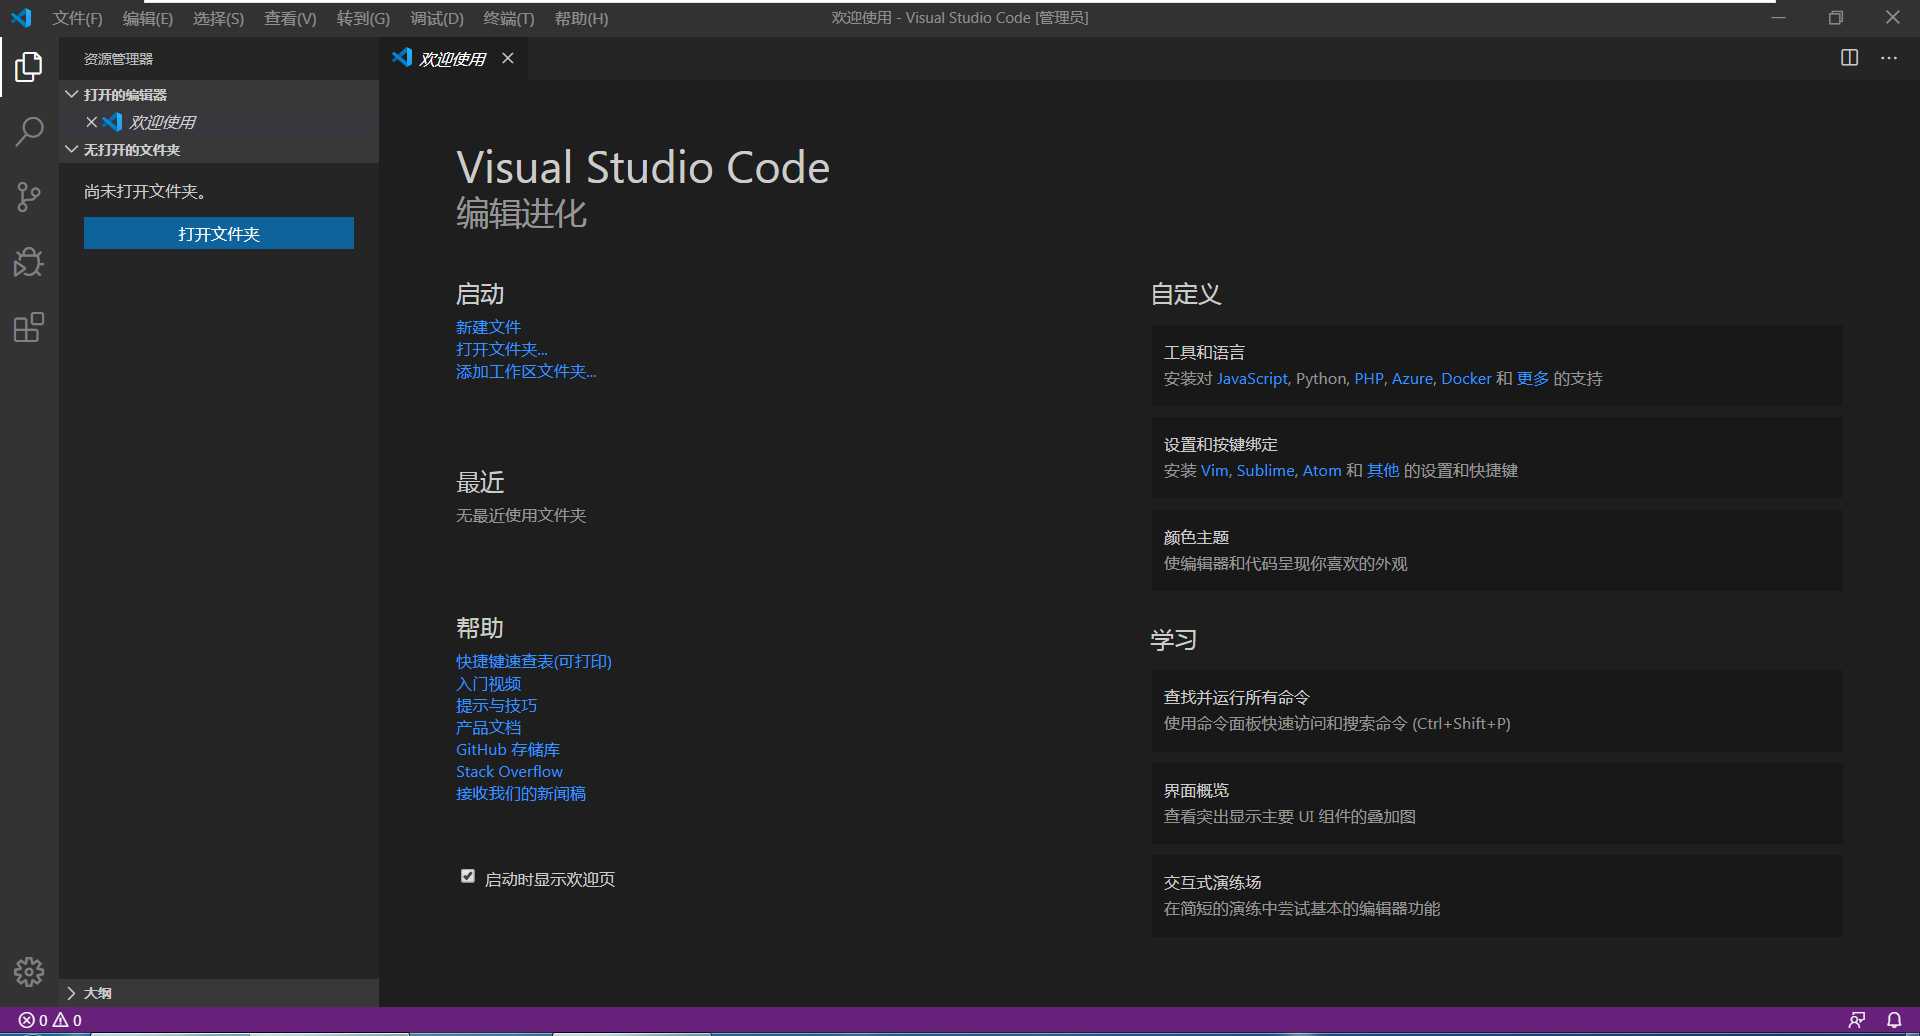Open the 提示与技巧 link
This screenshot has height=1036, width=1920.
pos(496,705)
